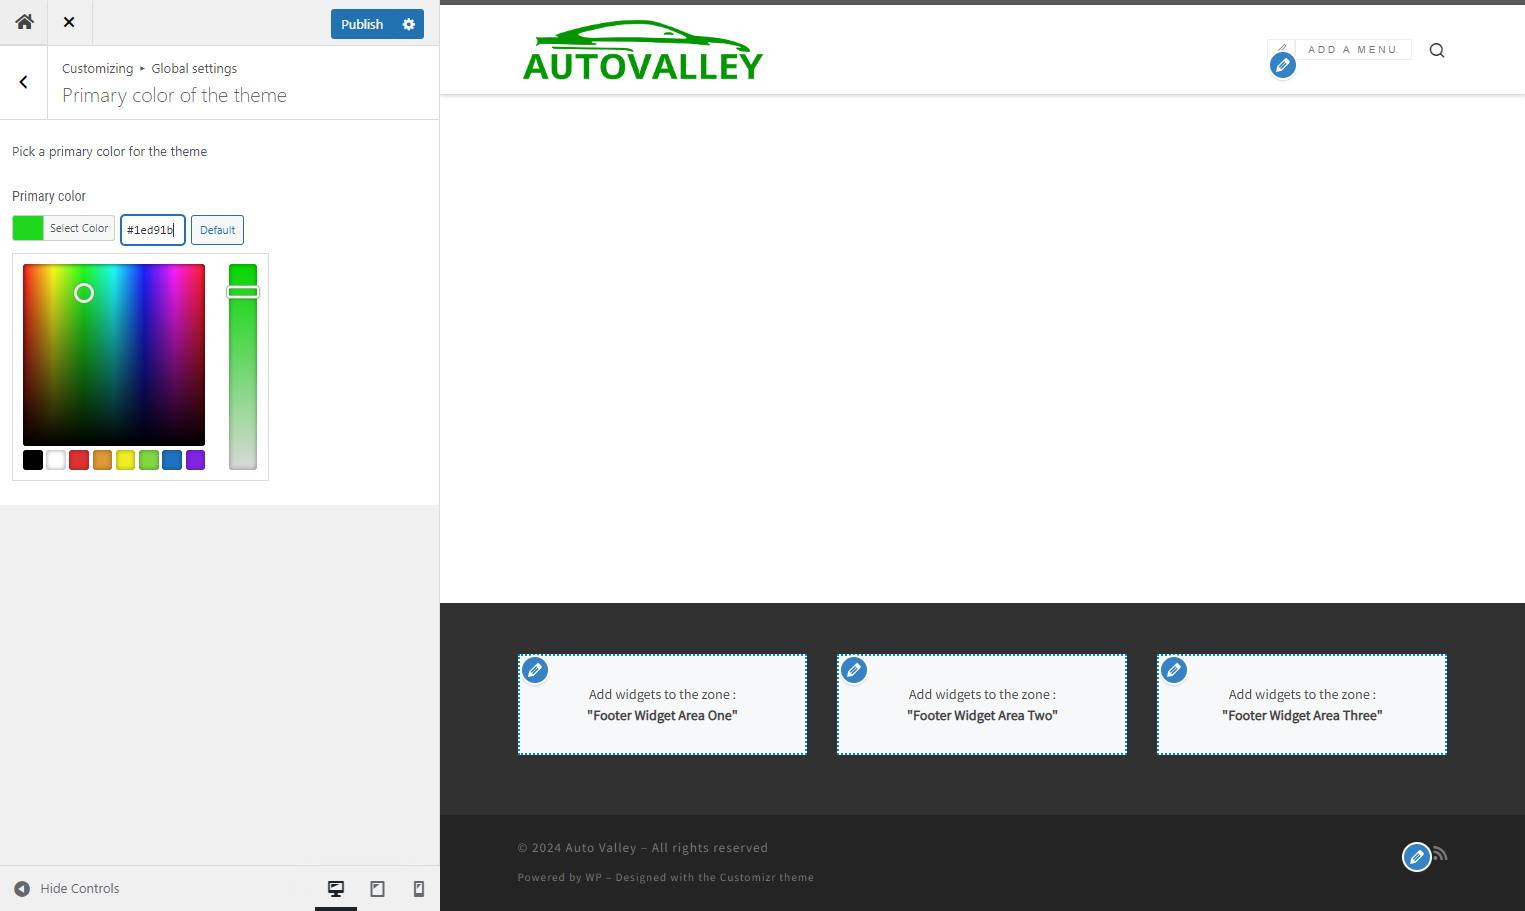Switch to mobile preview device icon
This screenshot has height=911, width=1525.
tap(419, 888)
